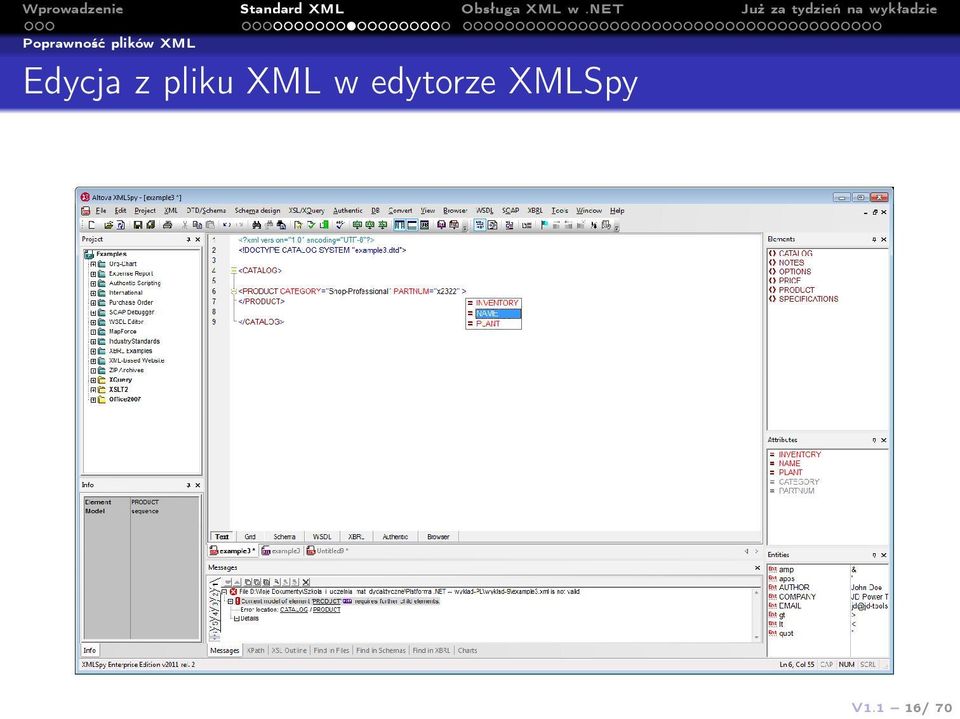Switch to the Browser view tab
This screenshot has height=719, width=960.
[x=438, y=536]
